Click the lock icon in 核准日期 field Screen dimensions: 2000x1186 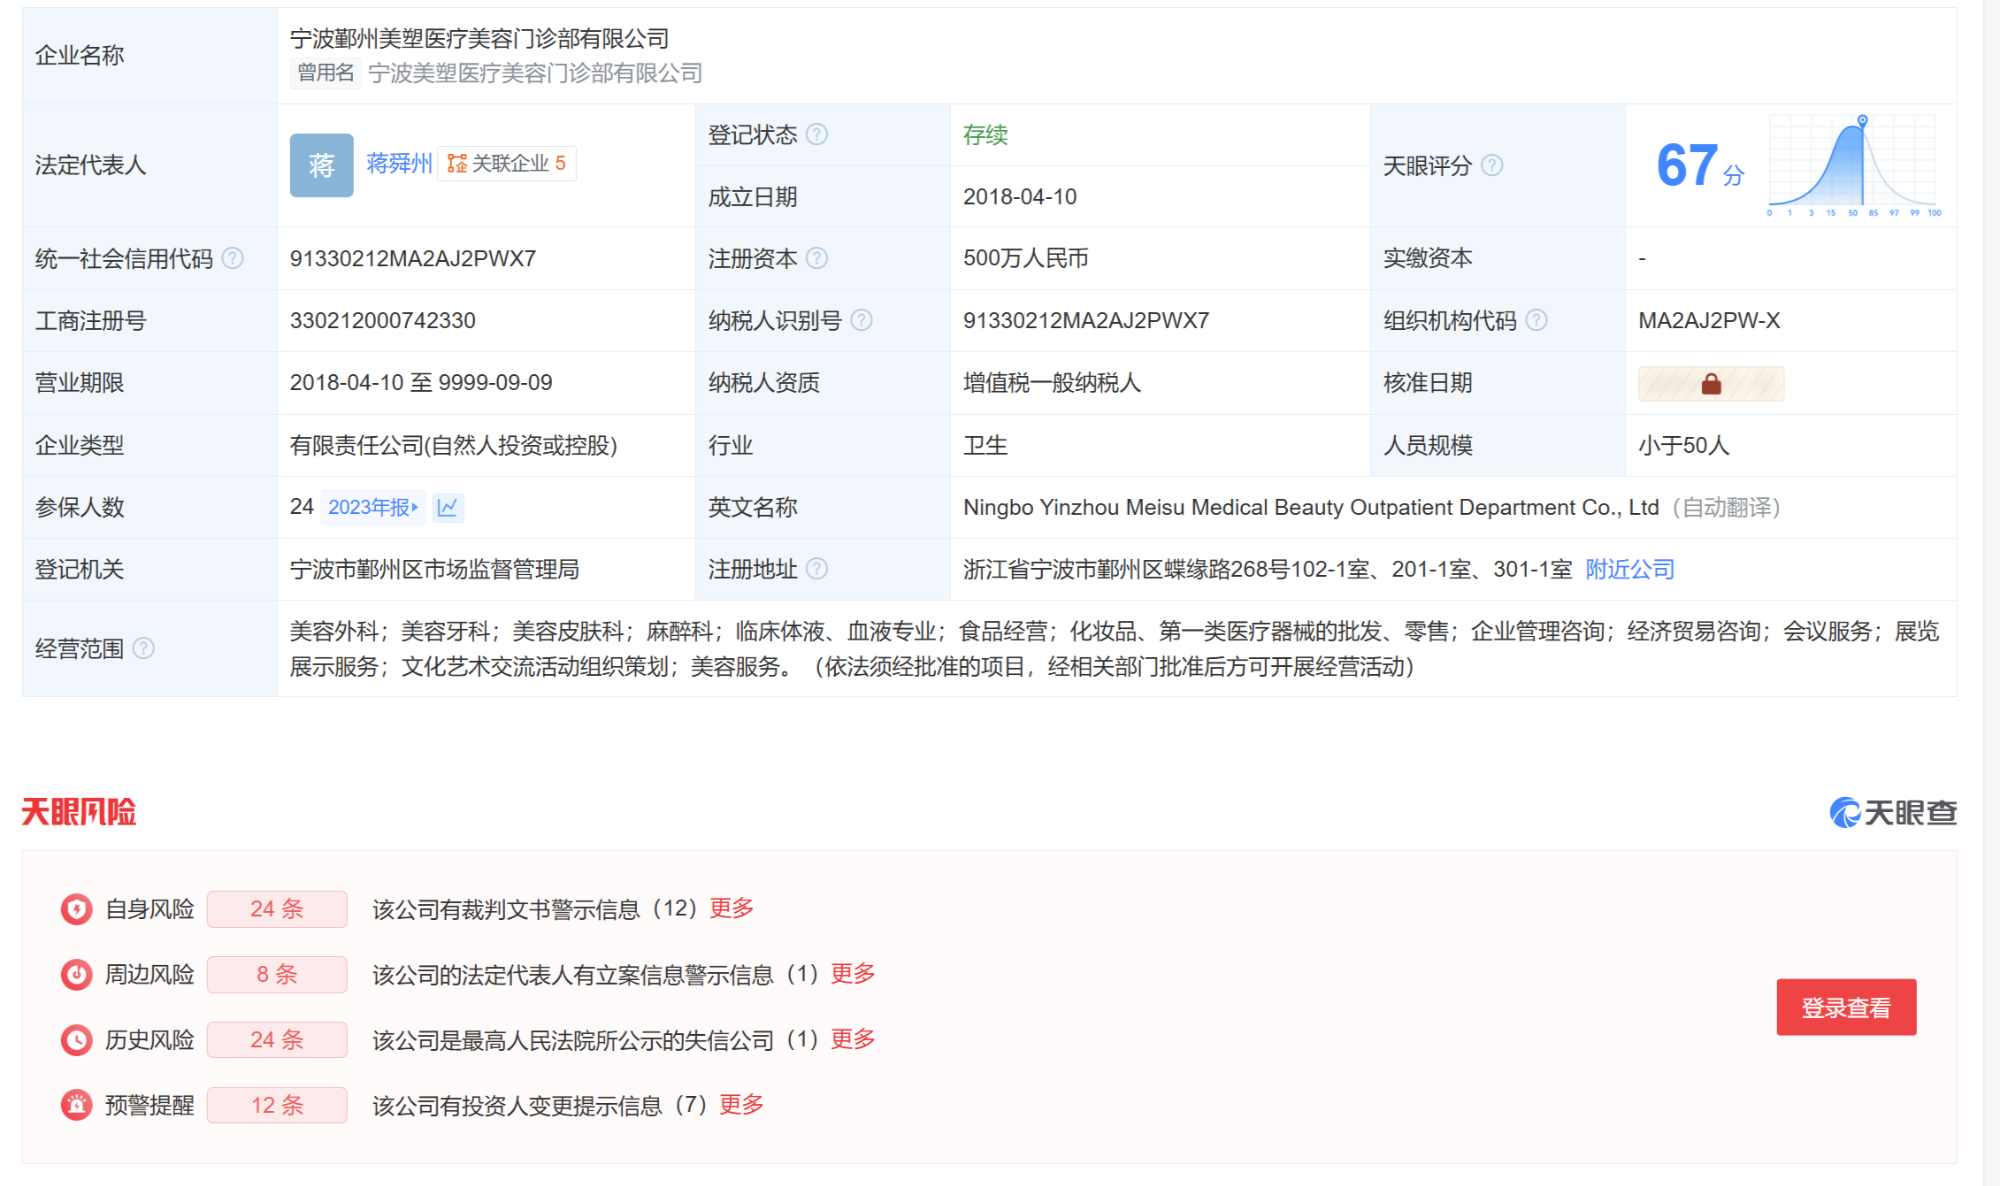click(1711, 383)
